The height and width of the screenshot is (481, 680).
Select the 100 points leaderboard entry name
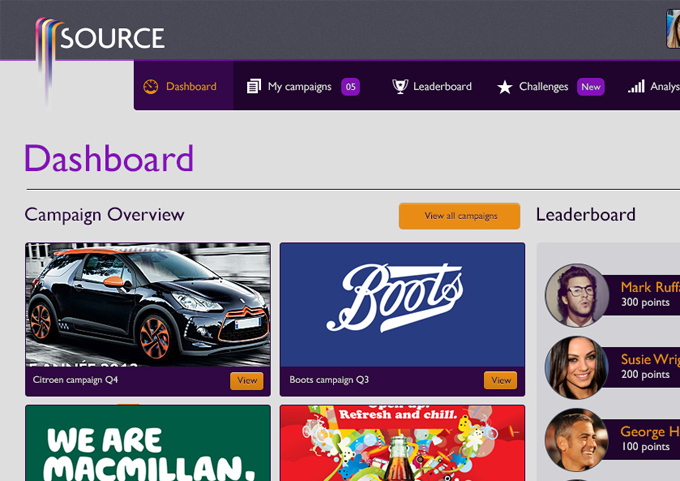coord(650,432)
